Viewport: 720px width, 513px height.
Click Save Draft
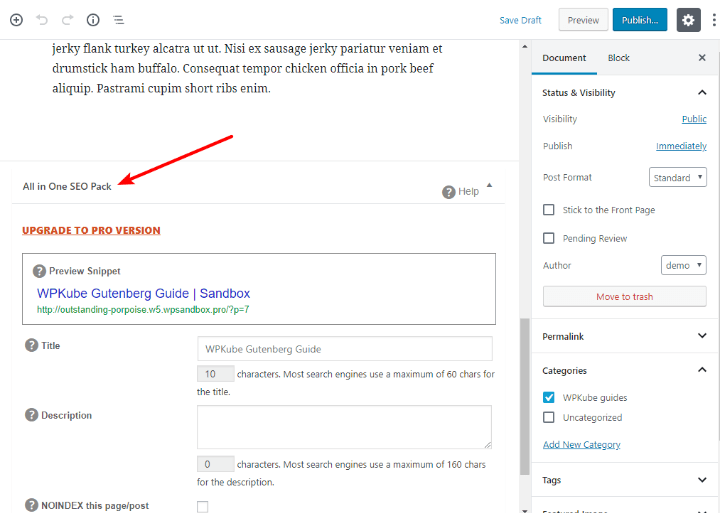[520, 20]
